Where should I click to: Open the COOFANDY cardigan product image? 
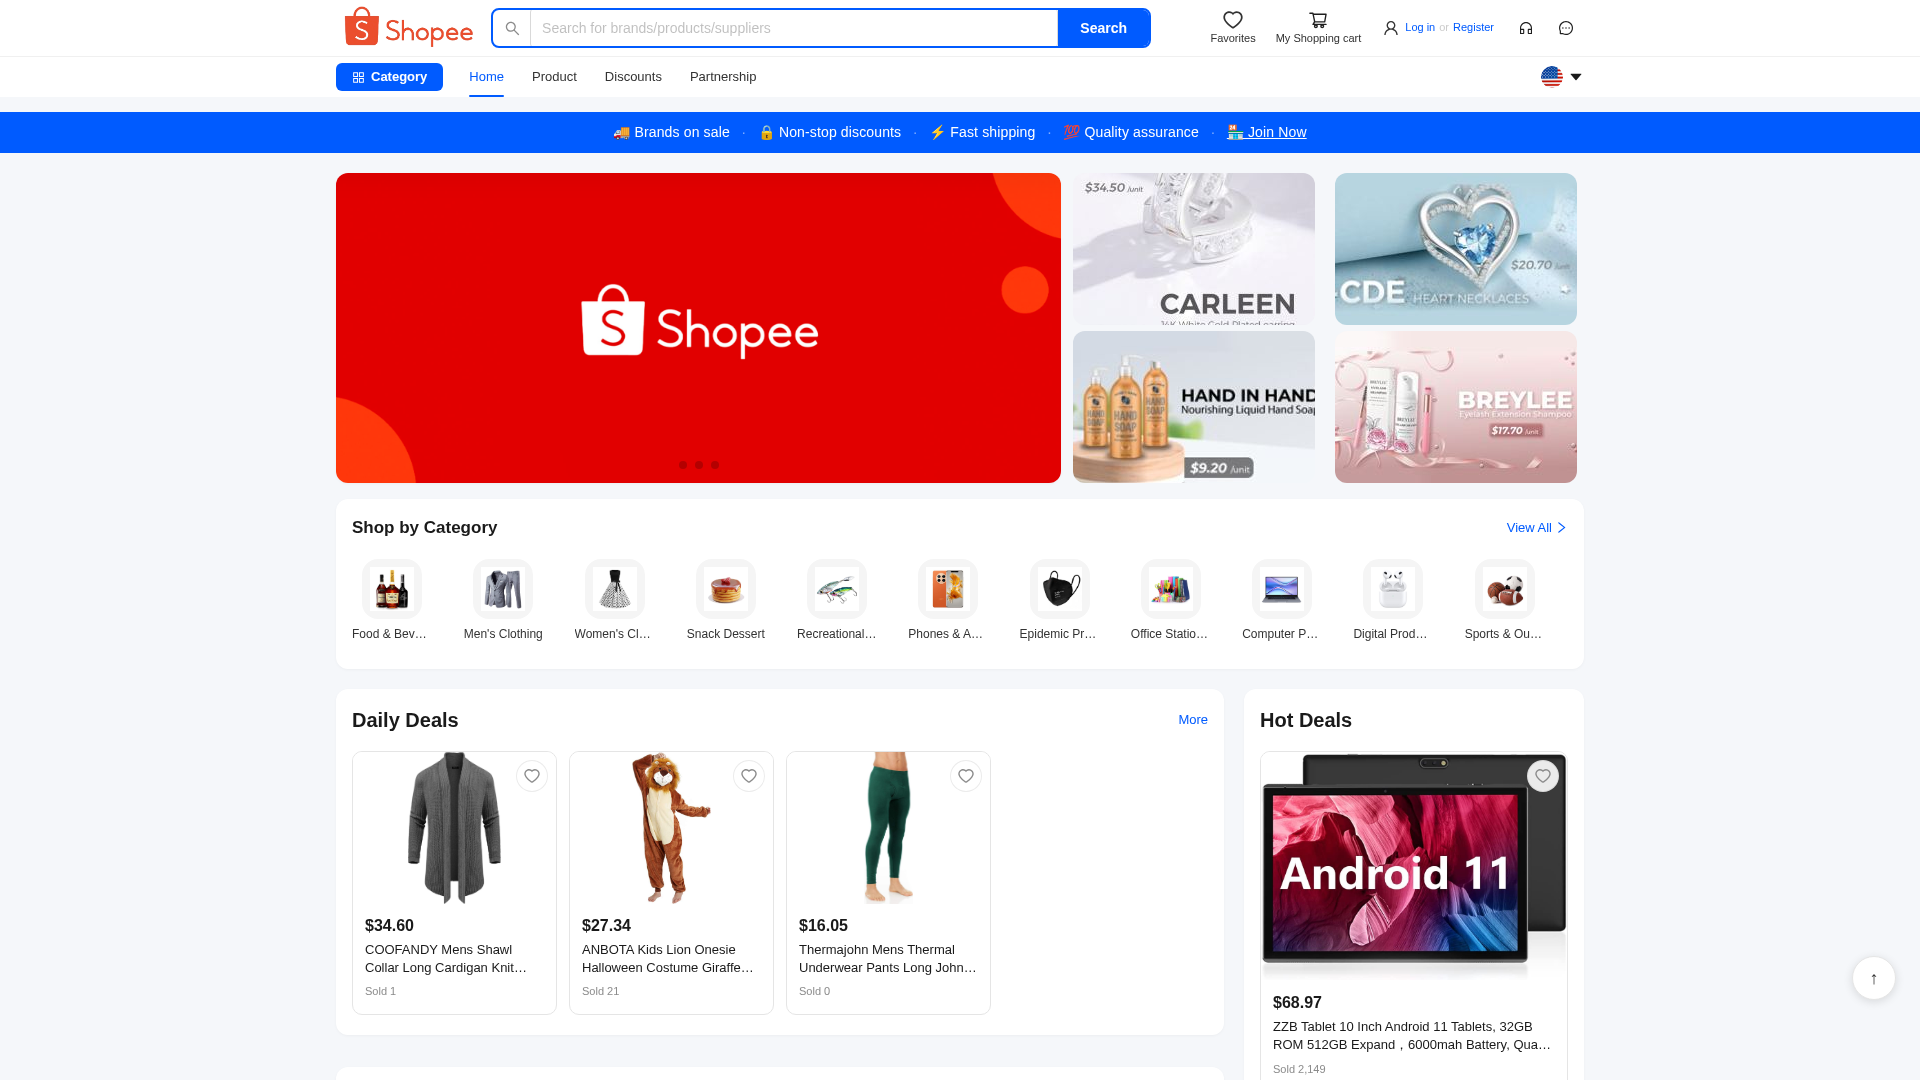(454, 828)
